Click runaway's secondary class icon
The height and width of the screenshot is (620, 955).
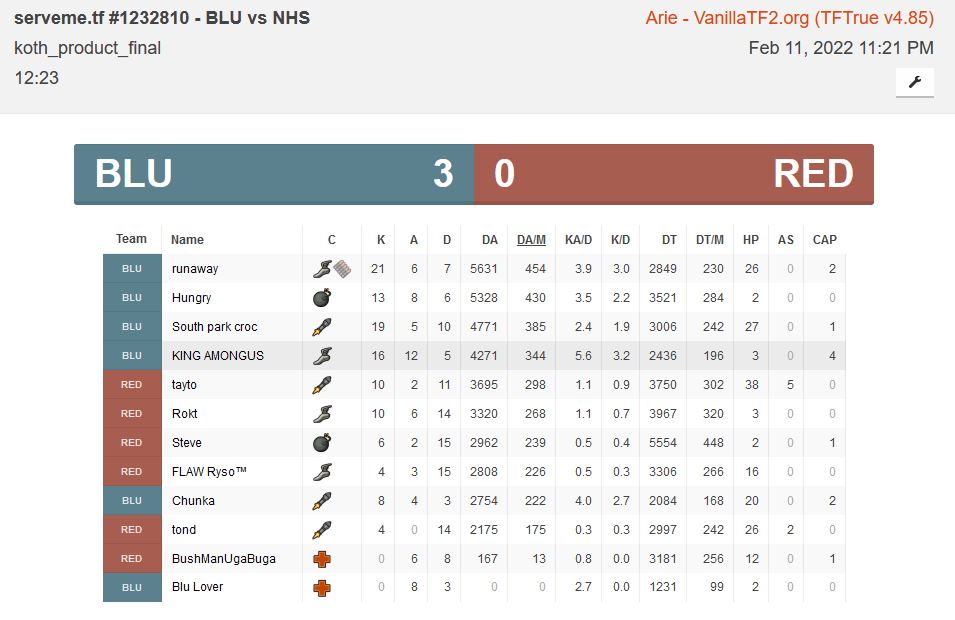(x=342, y=269)
